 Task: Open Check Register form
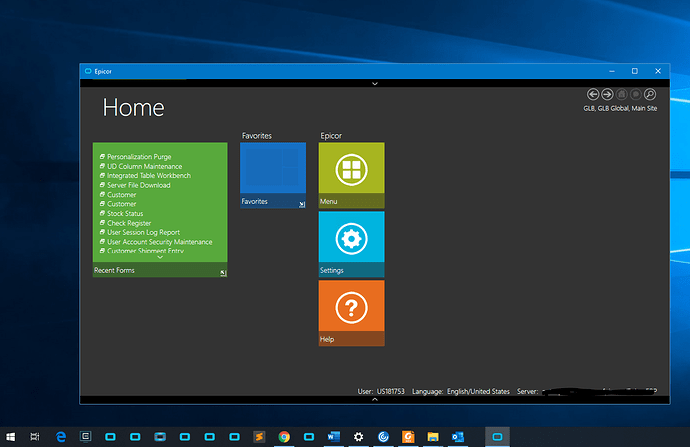tap(129, 223)
